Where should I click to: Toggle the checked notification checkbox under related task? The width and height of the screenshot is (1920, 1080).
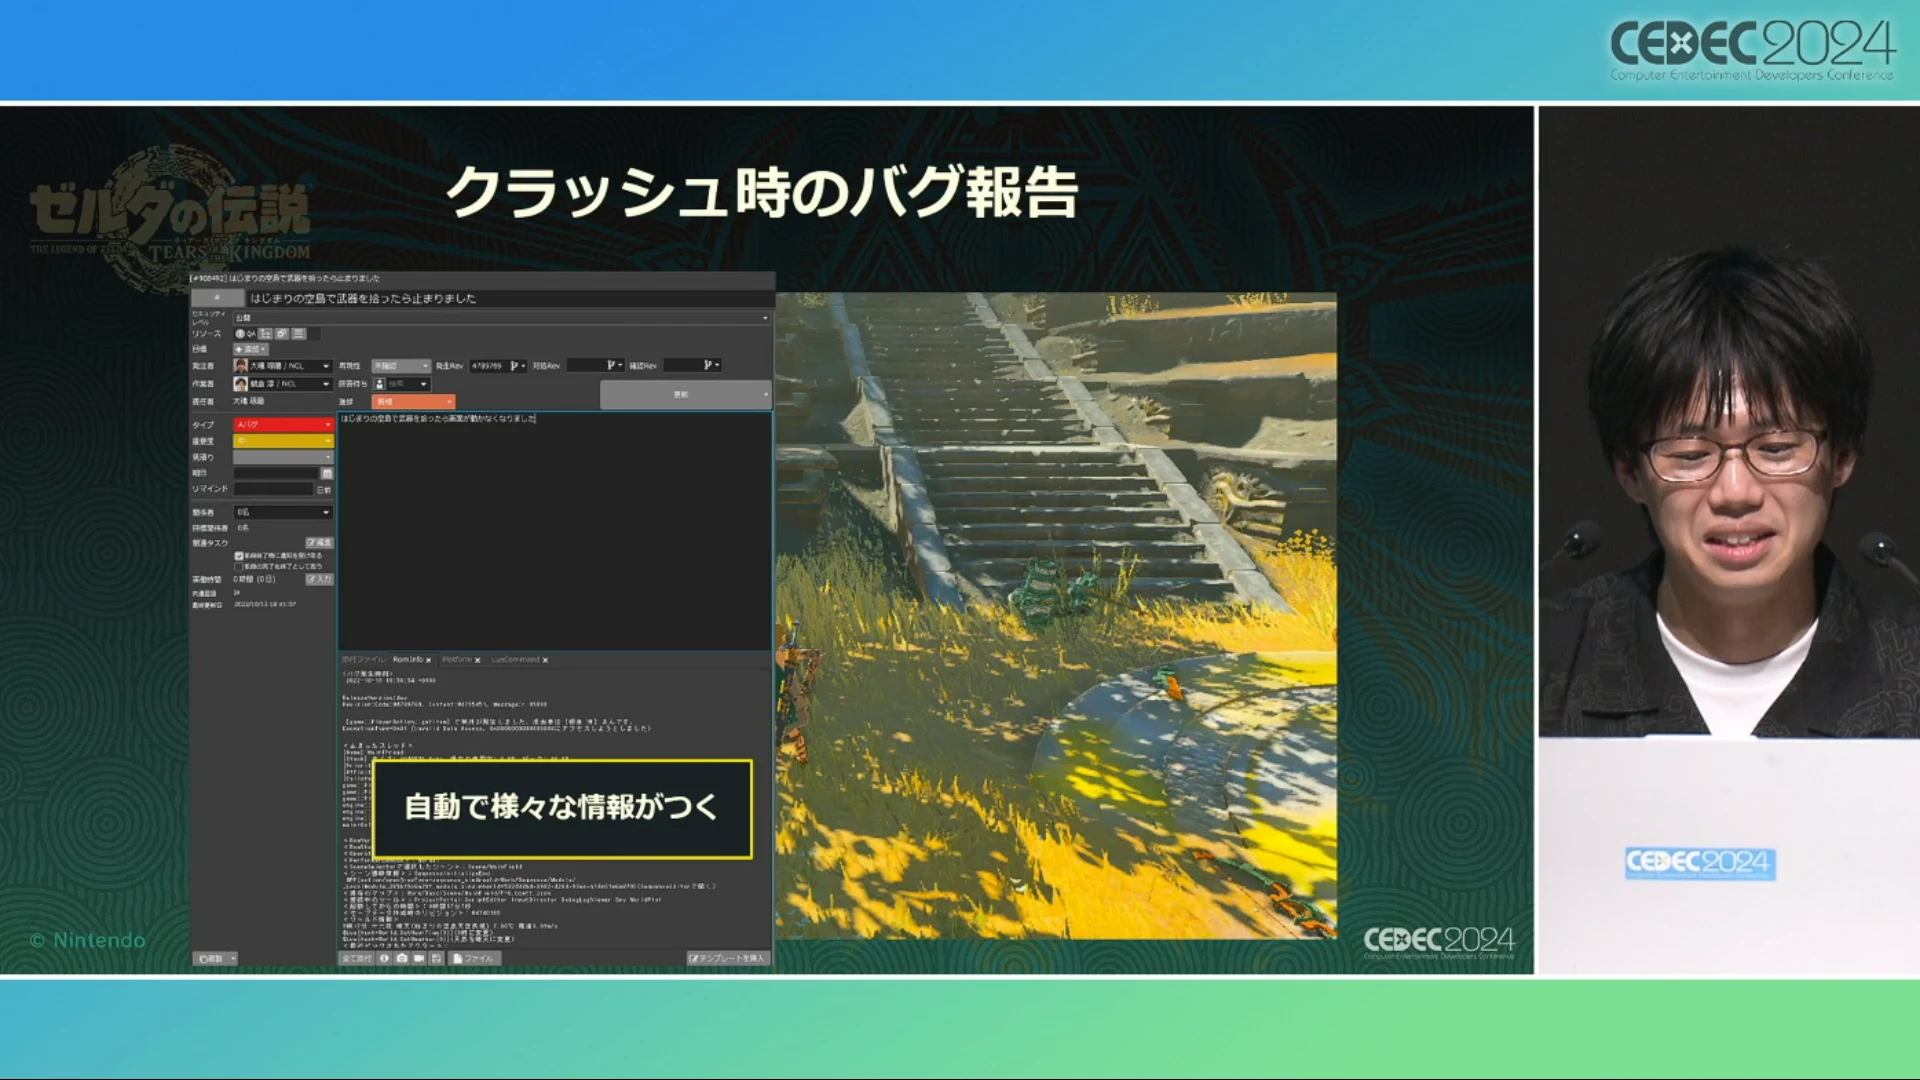pyautogui.click(x=239, y=555)
